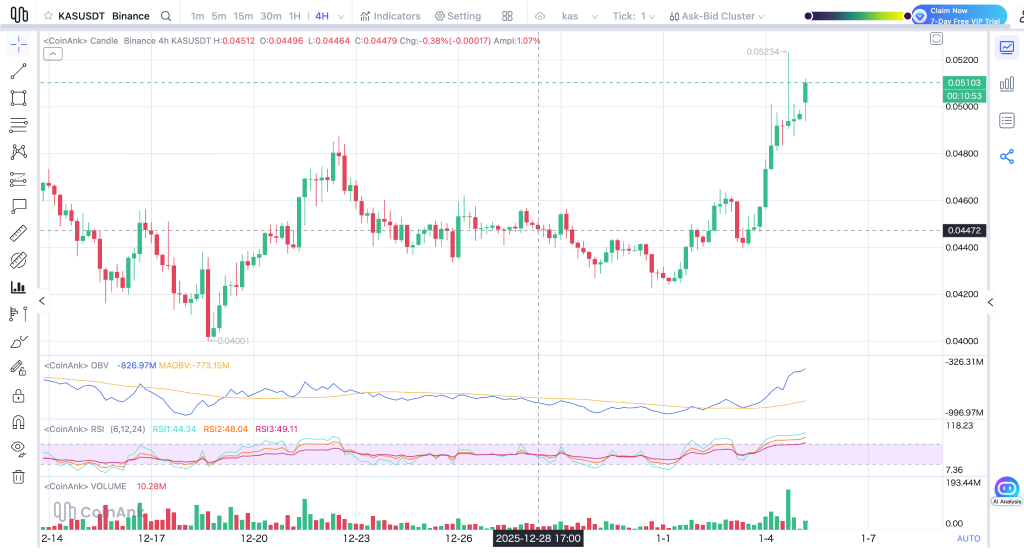Switch to the 15m timeframe
Image resolution: width=1024 pixels, height=553 pixels.
243,16
